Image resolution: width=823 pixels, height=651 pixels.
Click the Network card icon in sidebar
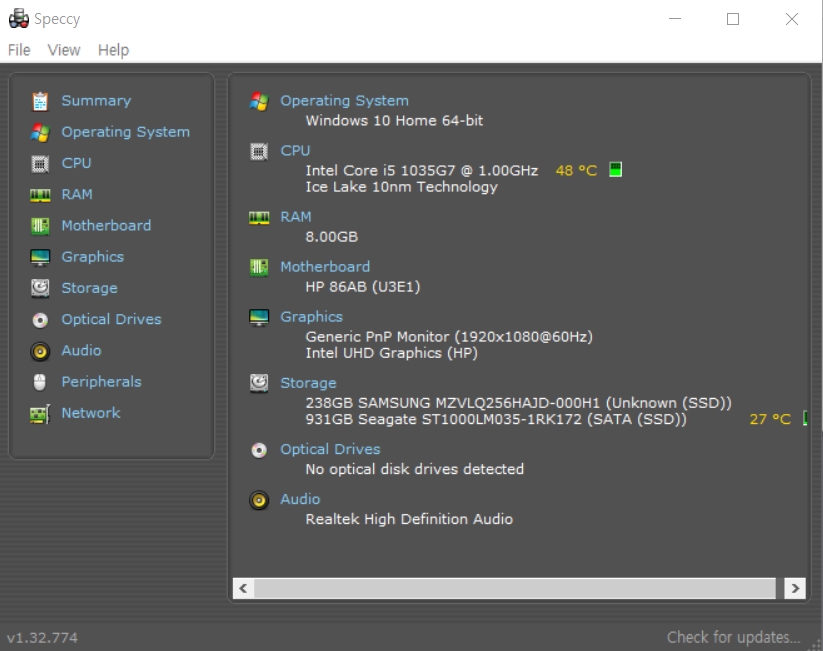40,414
